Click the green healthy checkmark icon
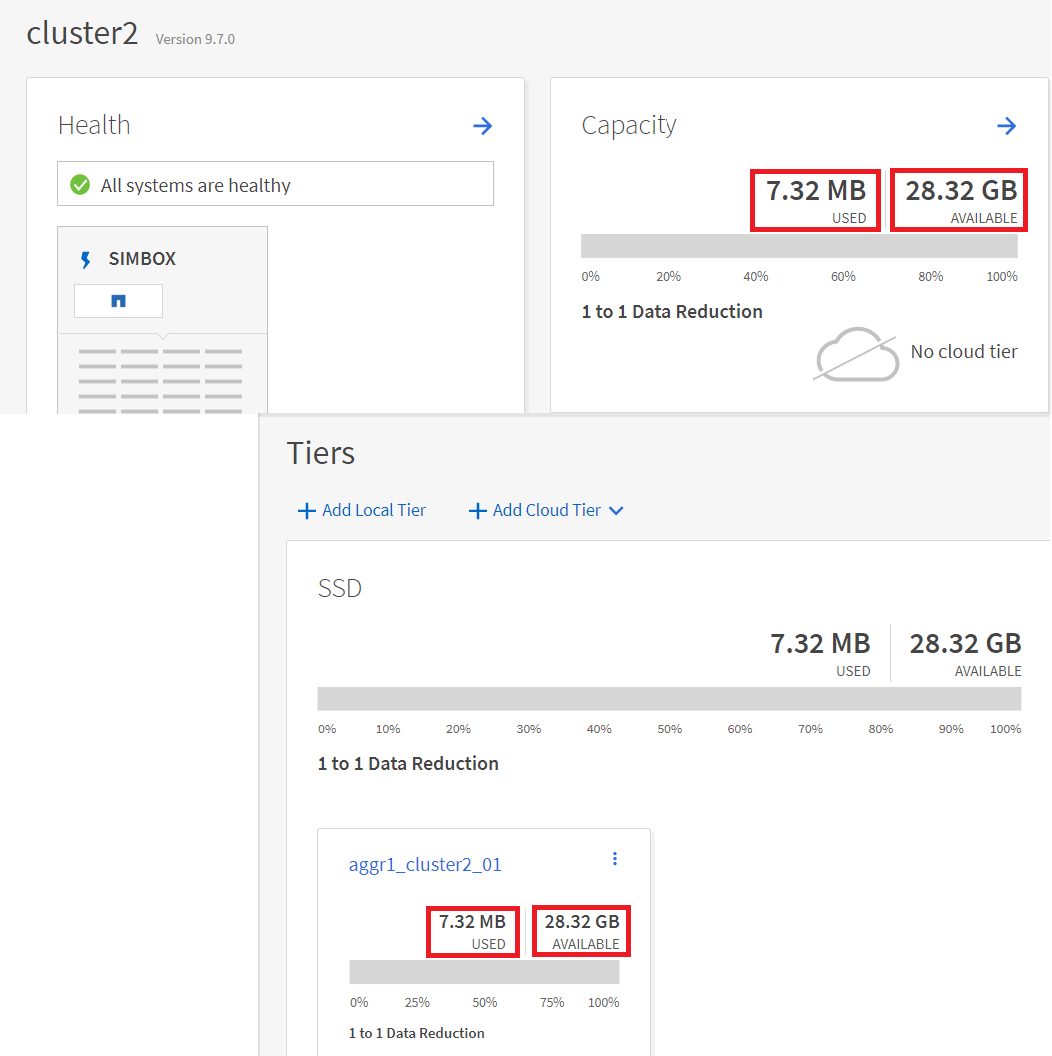Image resolution: width=1052 pixels, height=1056 pixels. pyautogui.click(x=80, y=185)
